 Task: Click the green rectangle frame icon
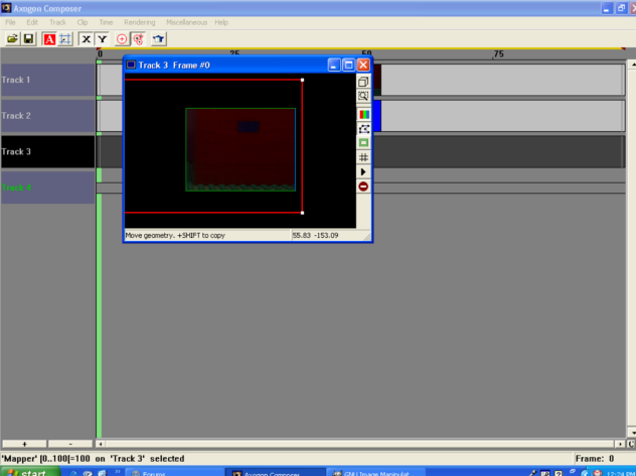[363, 143]
